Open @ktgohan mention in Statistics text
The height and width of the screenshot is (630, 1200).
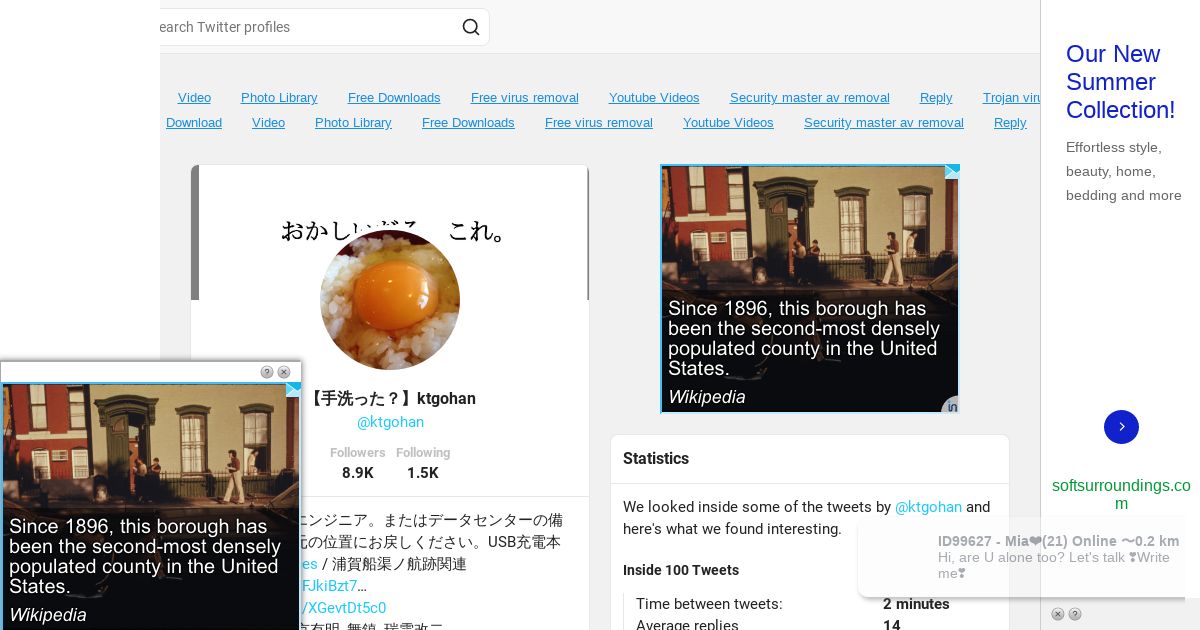click(x=928, y=507)
